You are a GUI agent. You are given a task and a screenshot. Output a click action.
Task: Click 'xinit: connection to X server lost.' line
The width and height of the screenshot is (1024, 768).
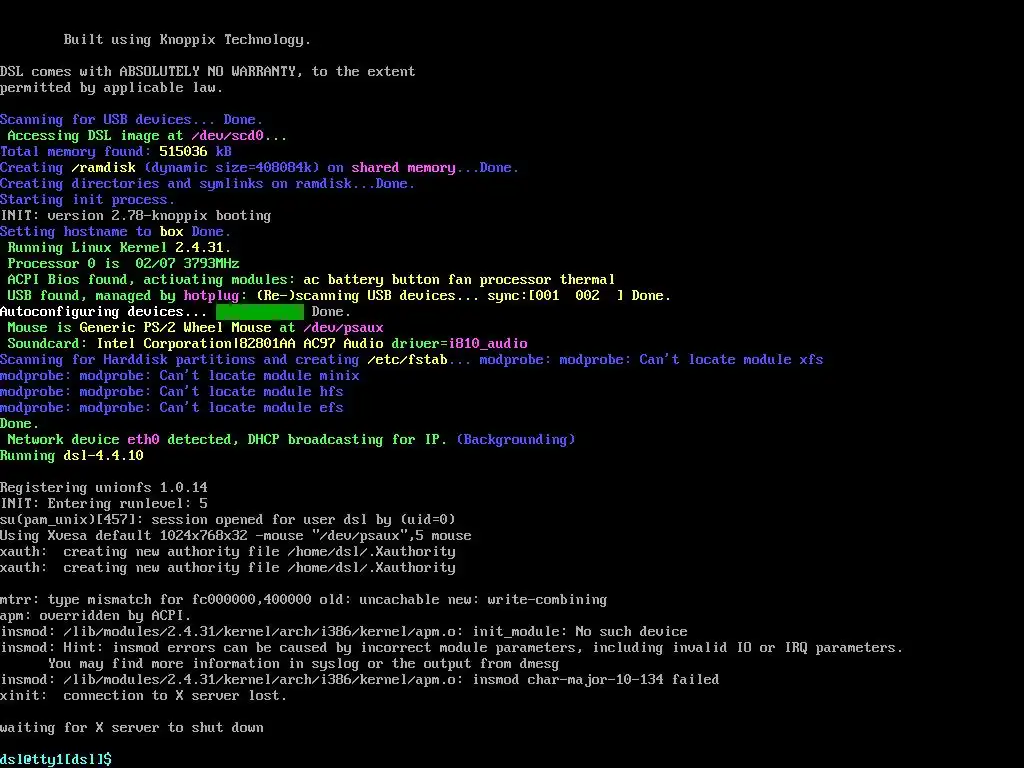[x=144, y=696]
